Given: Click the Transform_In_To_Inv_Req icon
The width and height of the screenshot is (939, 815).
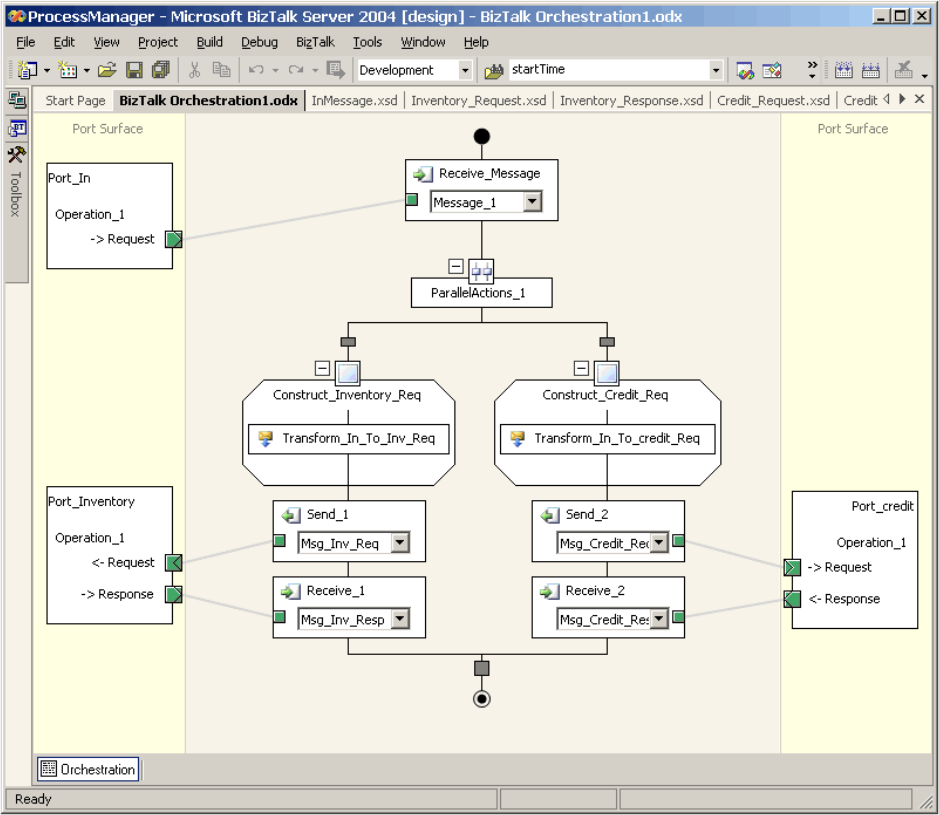Looking at the screenshot, I should [x=265, y=439].
